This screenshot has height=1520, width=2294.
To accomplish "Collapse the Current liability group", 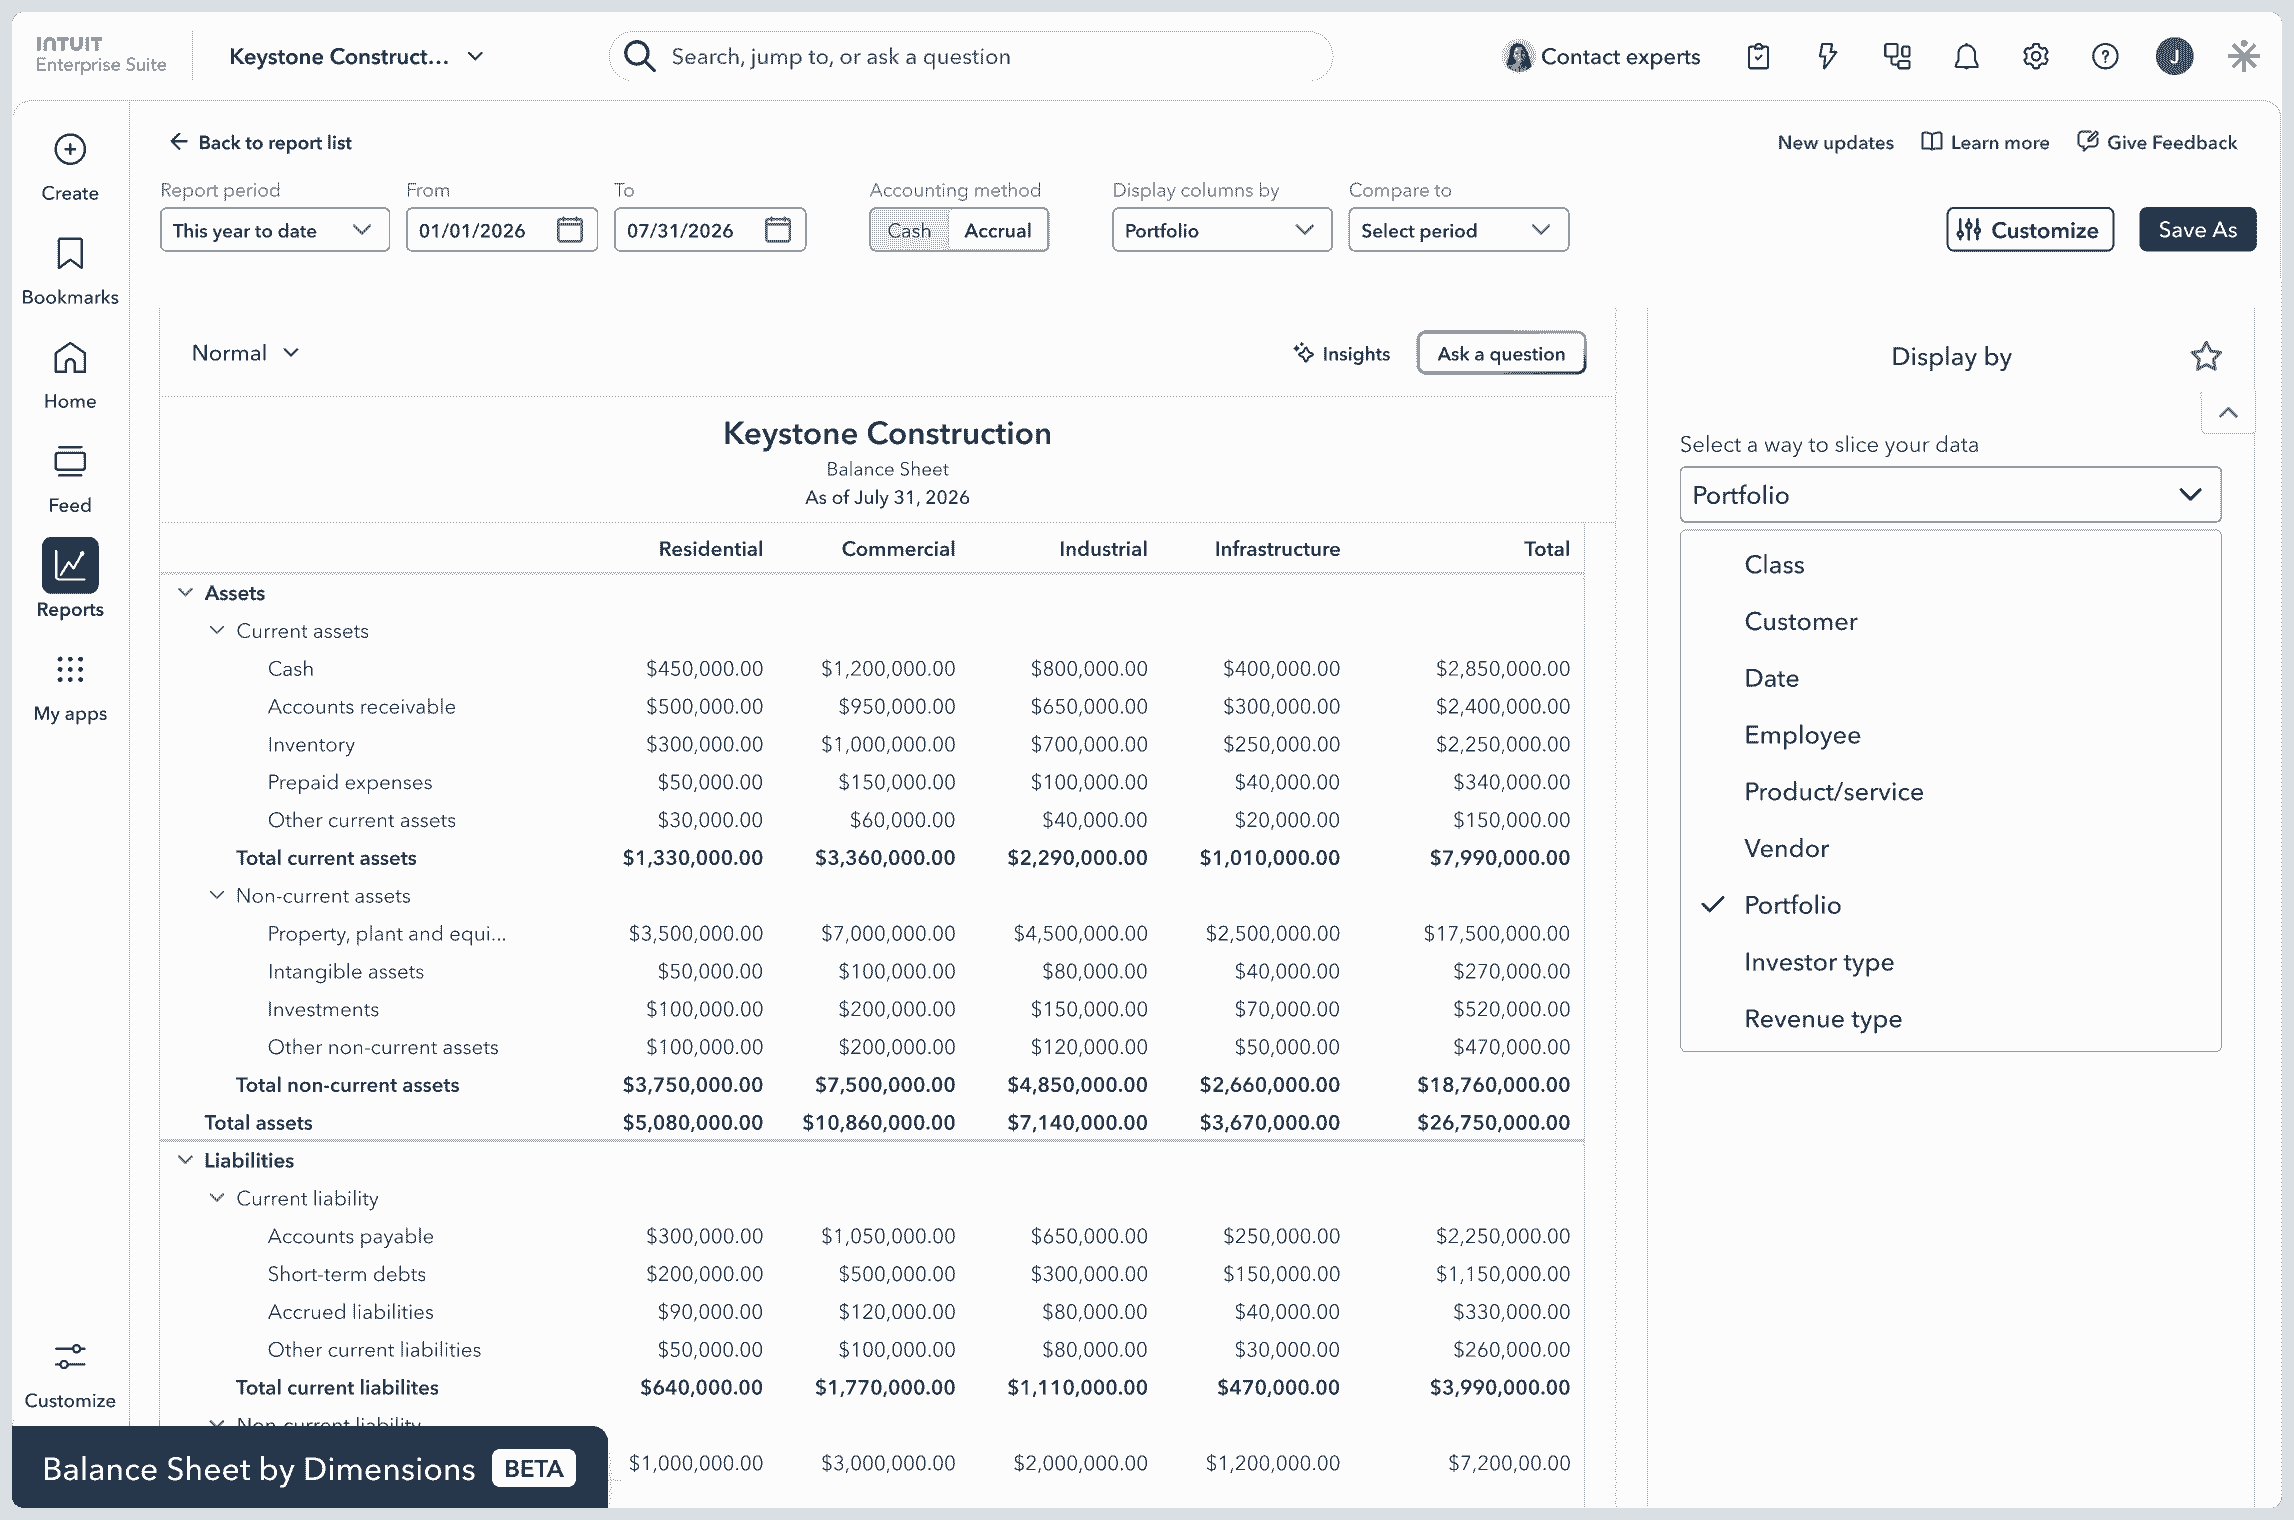I will click(x=217, y=1198).
